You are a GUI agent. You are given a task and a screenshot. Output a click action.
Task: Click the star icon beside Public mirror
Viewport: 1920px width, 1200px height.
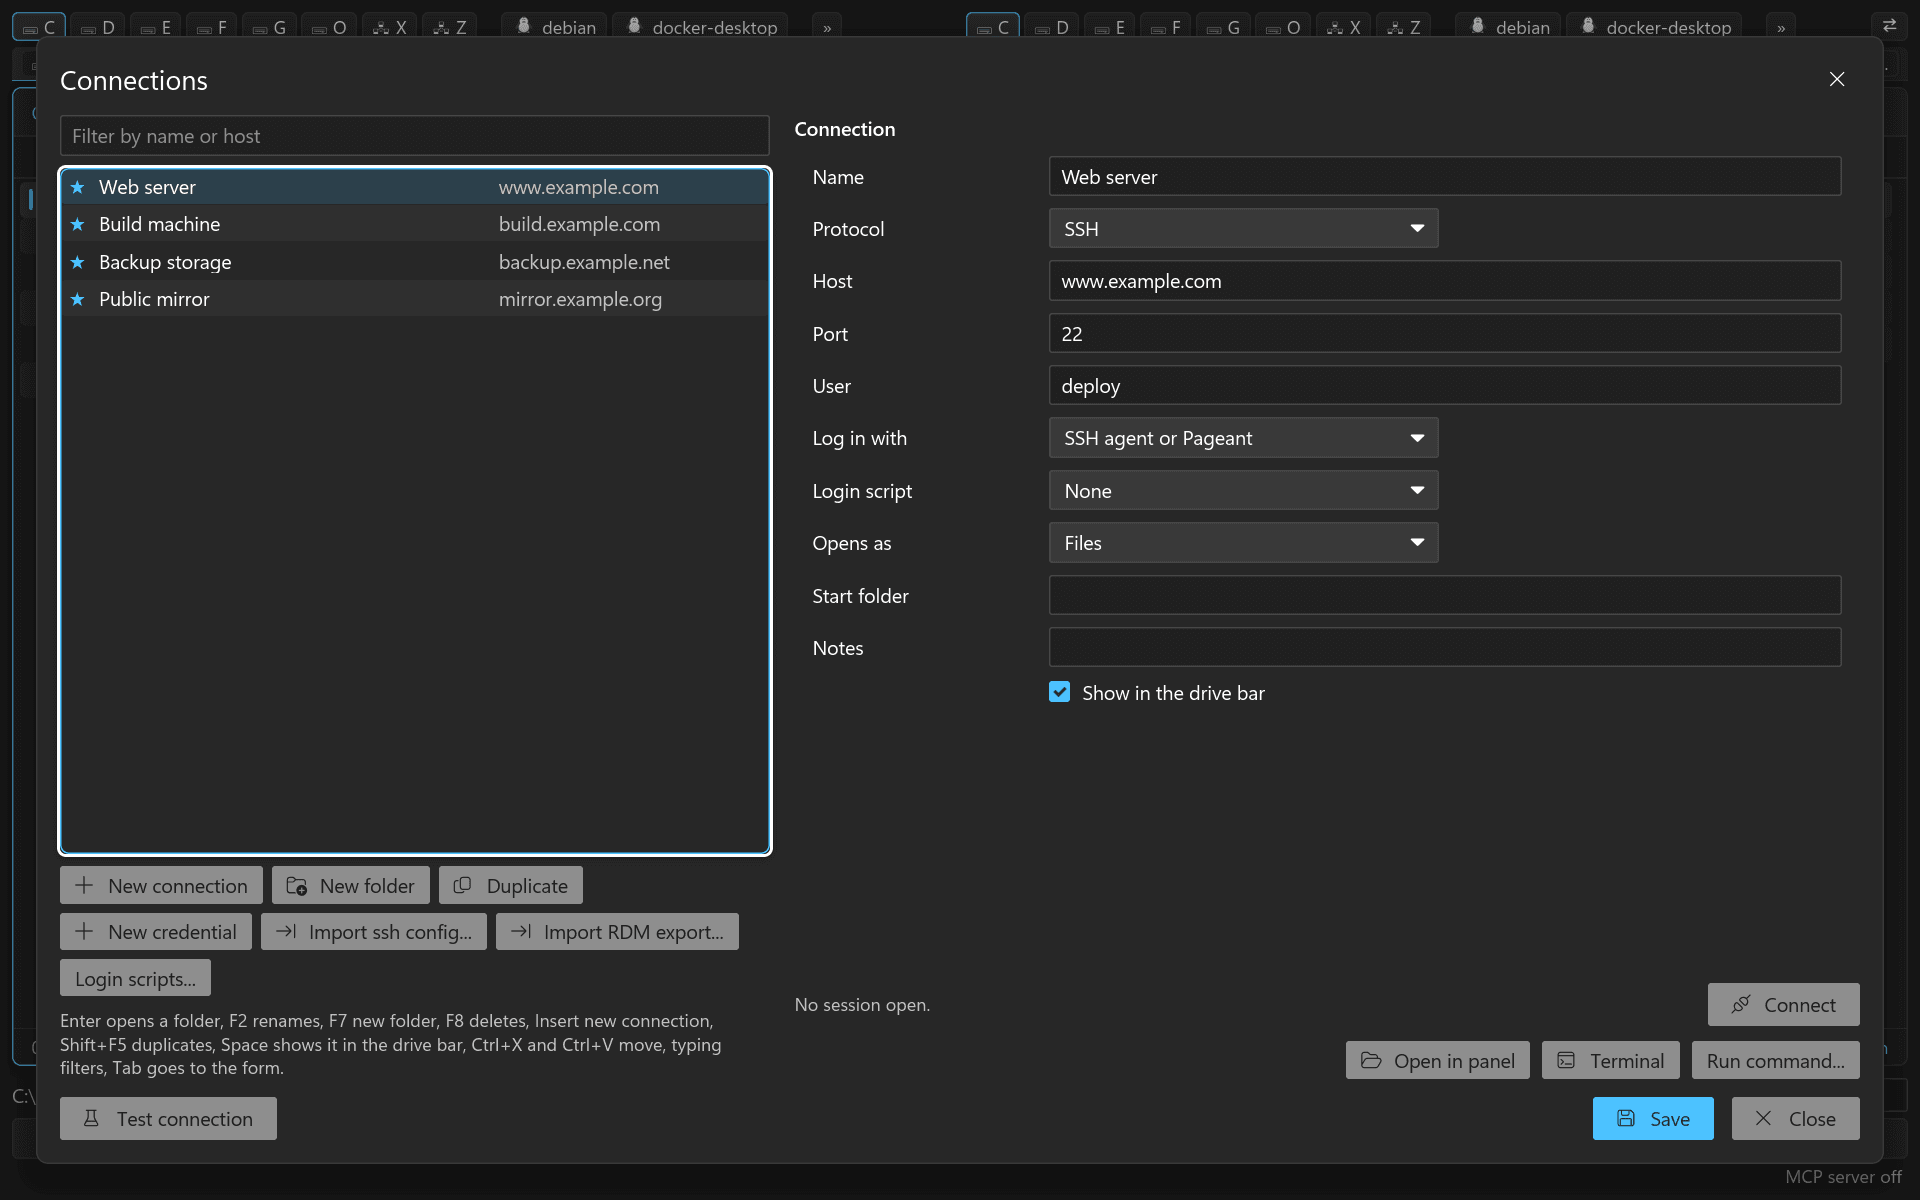(77, 299)
